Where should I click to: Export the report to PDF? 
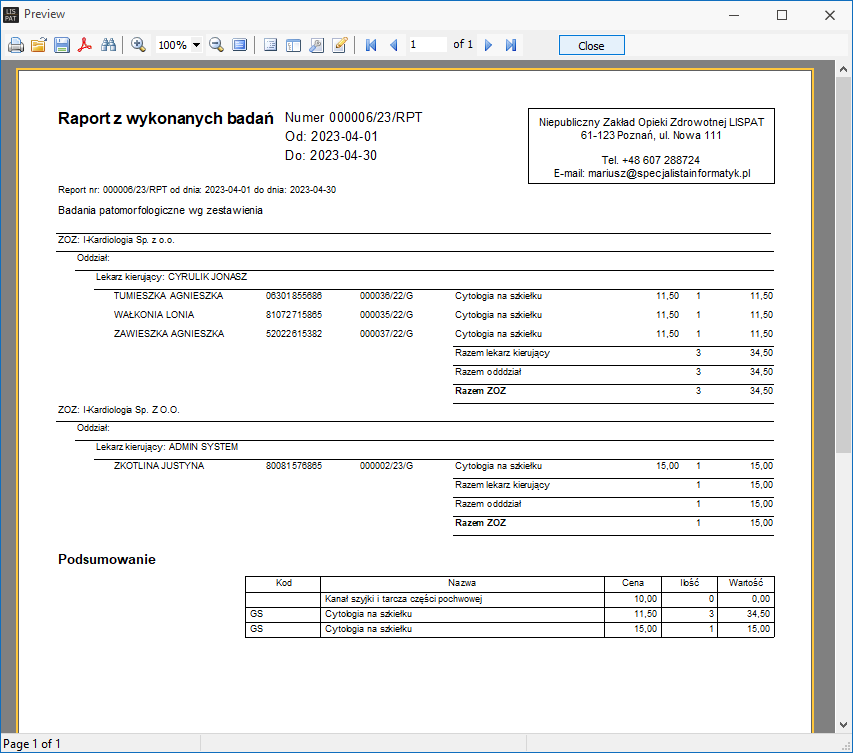click(x=86, y=45)
